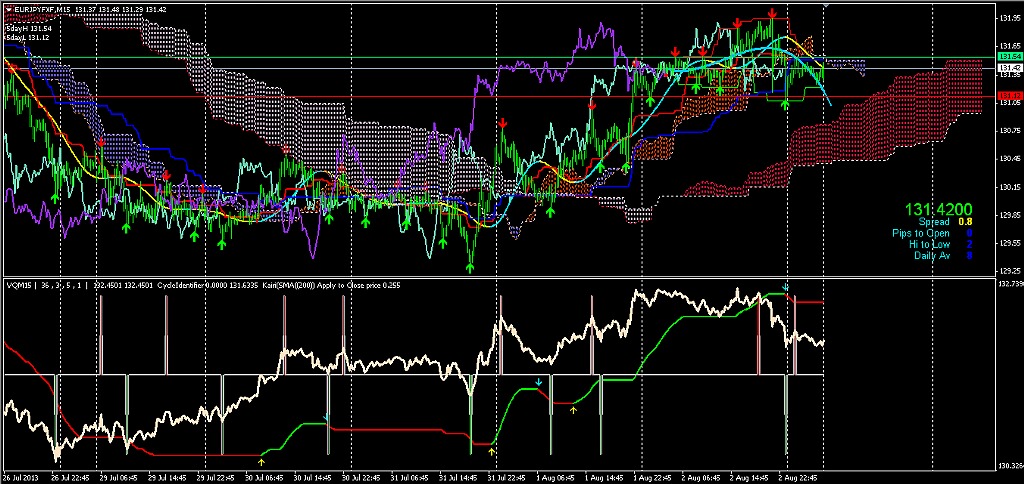Open the chart title dropdown triangle
This screenshot has width=1024, height=484.
coord(7,8)
